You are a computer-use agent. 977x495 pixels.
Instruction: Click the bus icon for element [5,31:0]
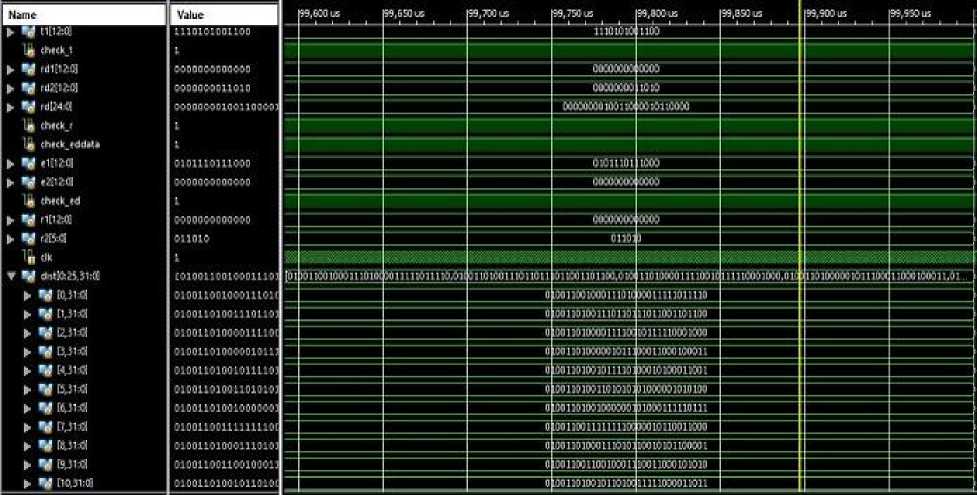point(45,389)
